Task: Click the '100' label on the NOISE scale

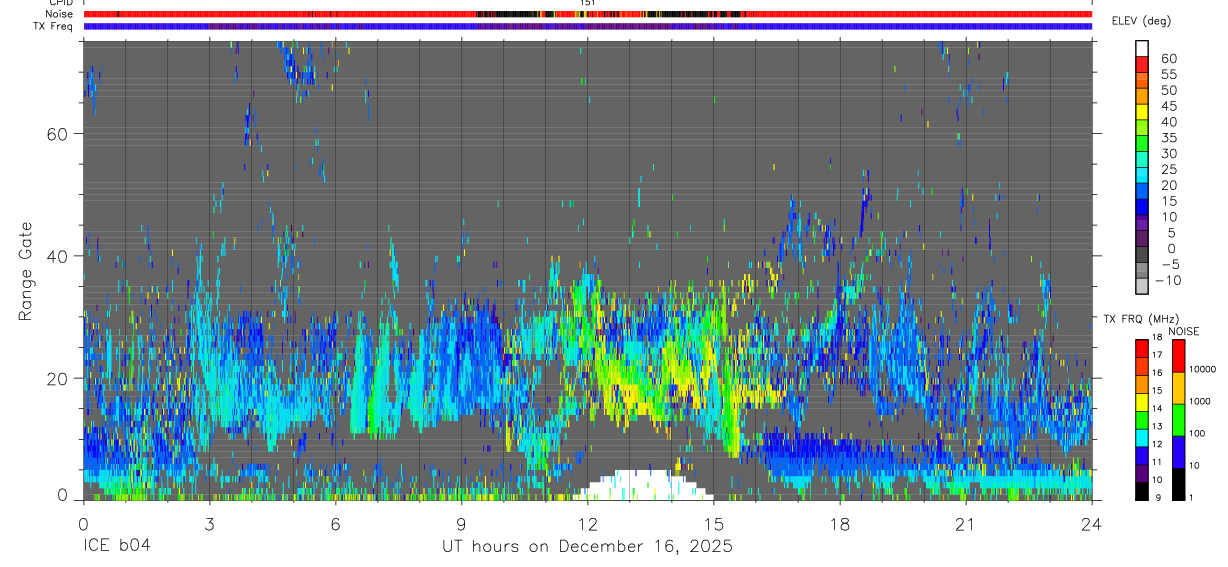Action: coord(1198,433)
